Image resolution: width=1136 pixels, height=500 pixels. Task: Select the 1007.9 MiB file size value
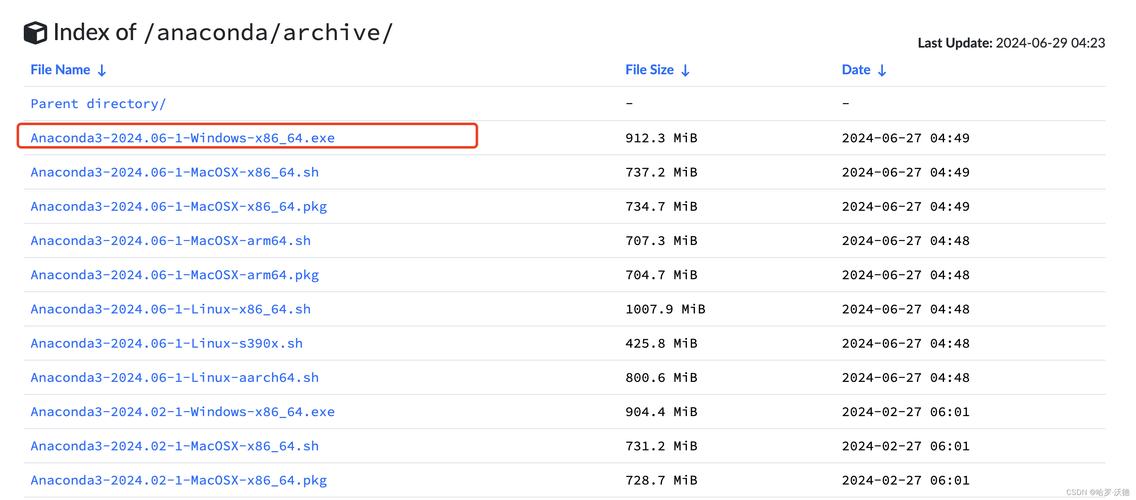[665, 309]
